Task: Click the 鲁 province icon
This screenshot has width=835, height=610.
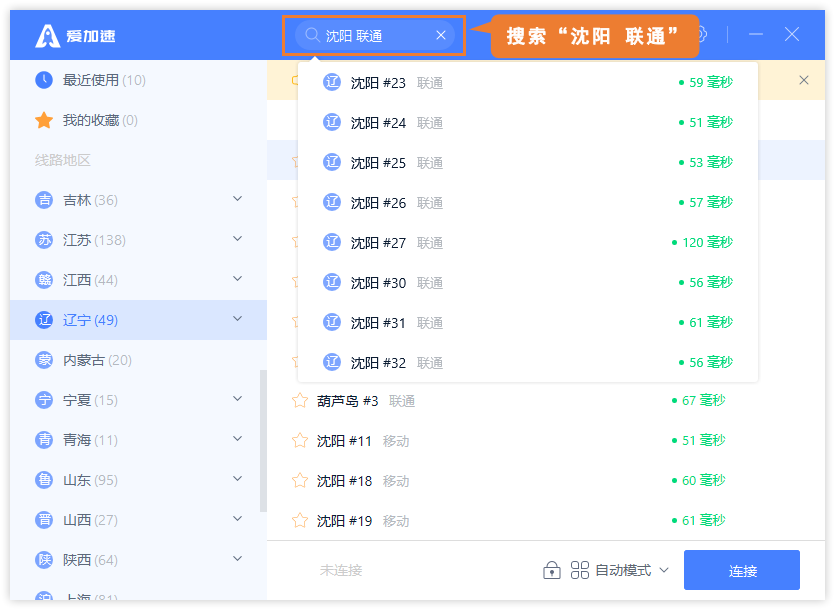Action: tap(44, 479)
